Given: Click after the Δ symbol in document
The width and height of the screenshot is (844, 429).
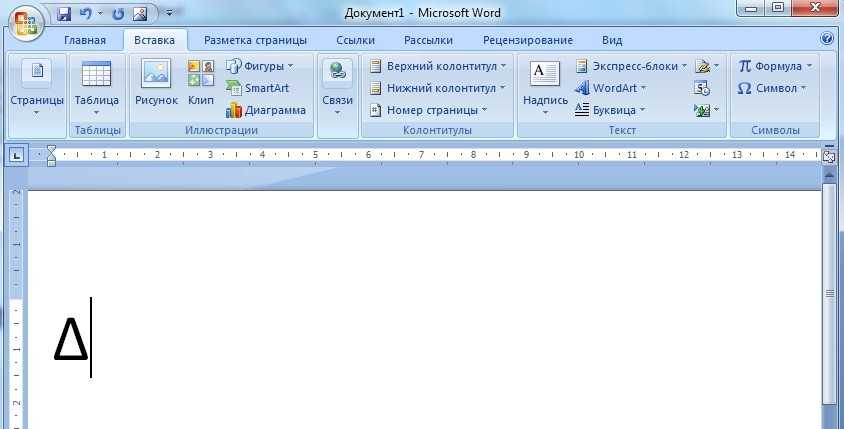Looking at the screenshot, I should (91, 337).
